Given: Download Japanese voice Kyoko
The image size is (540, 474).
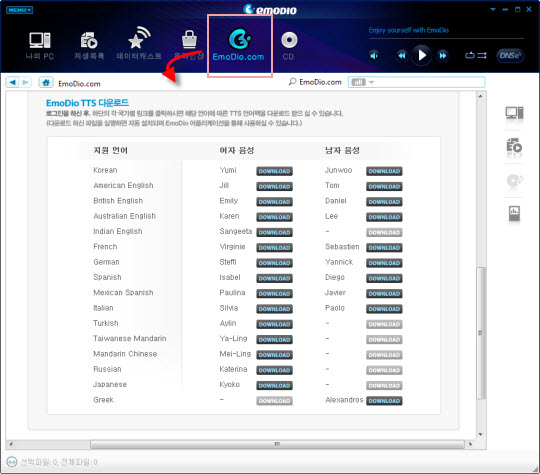Looking at the screenshot, I should point(274,386).
